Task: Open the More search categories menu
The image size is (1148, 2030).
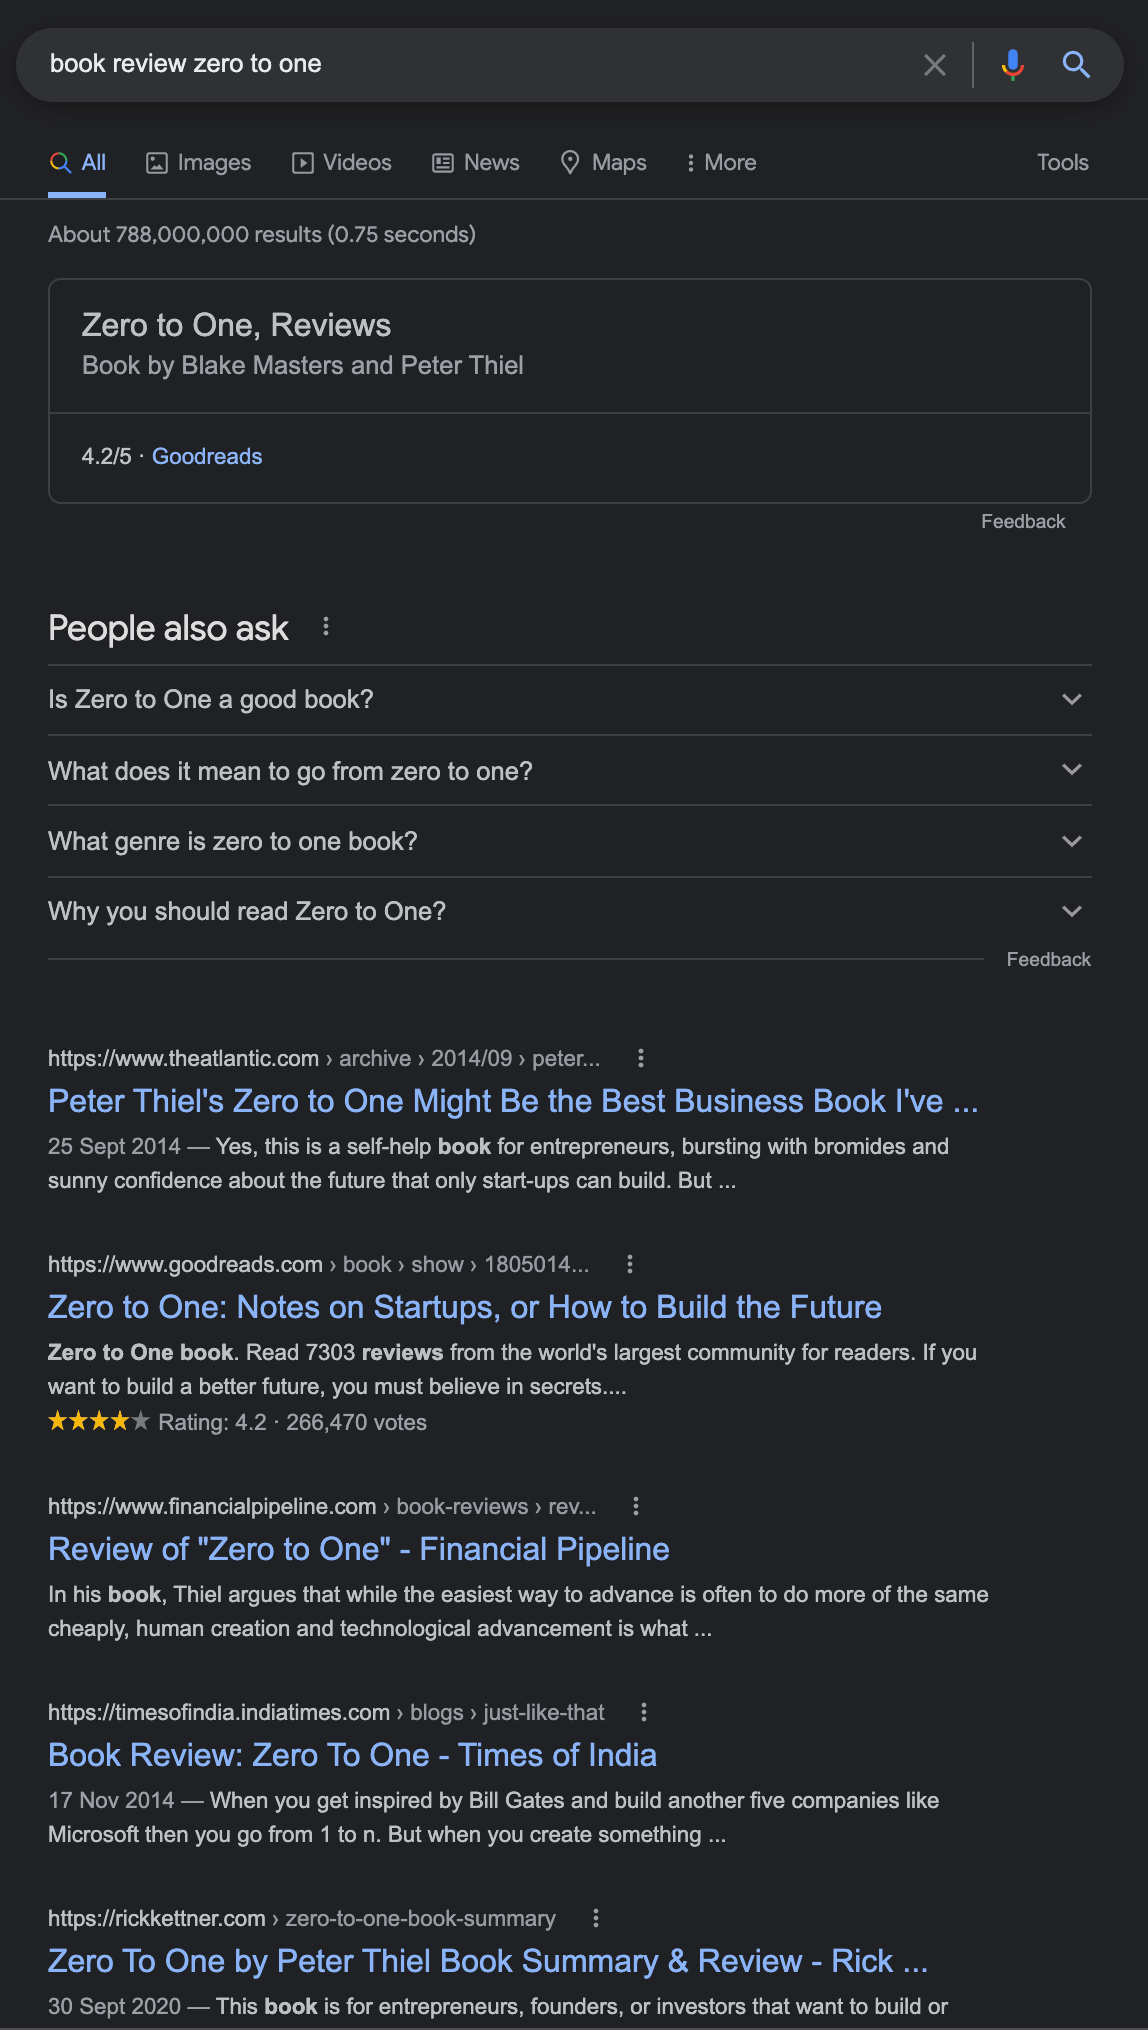Action: [x=721, y=163]
